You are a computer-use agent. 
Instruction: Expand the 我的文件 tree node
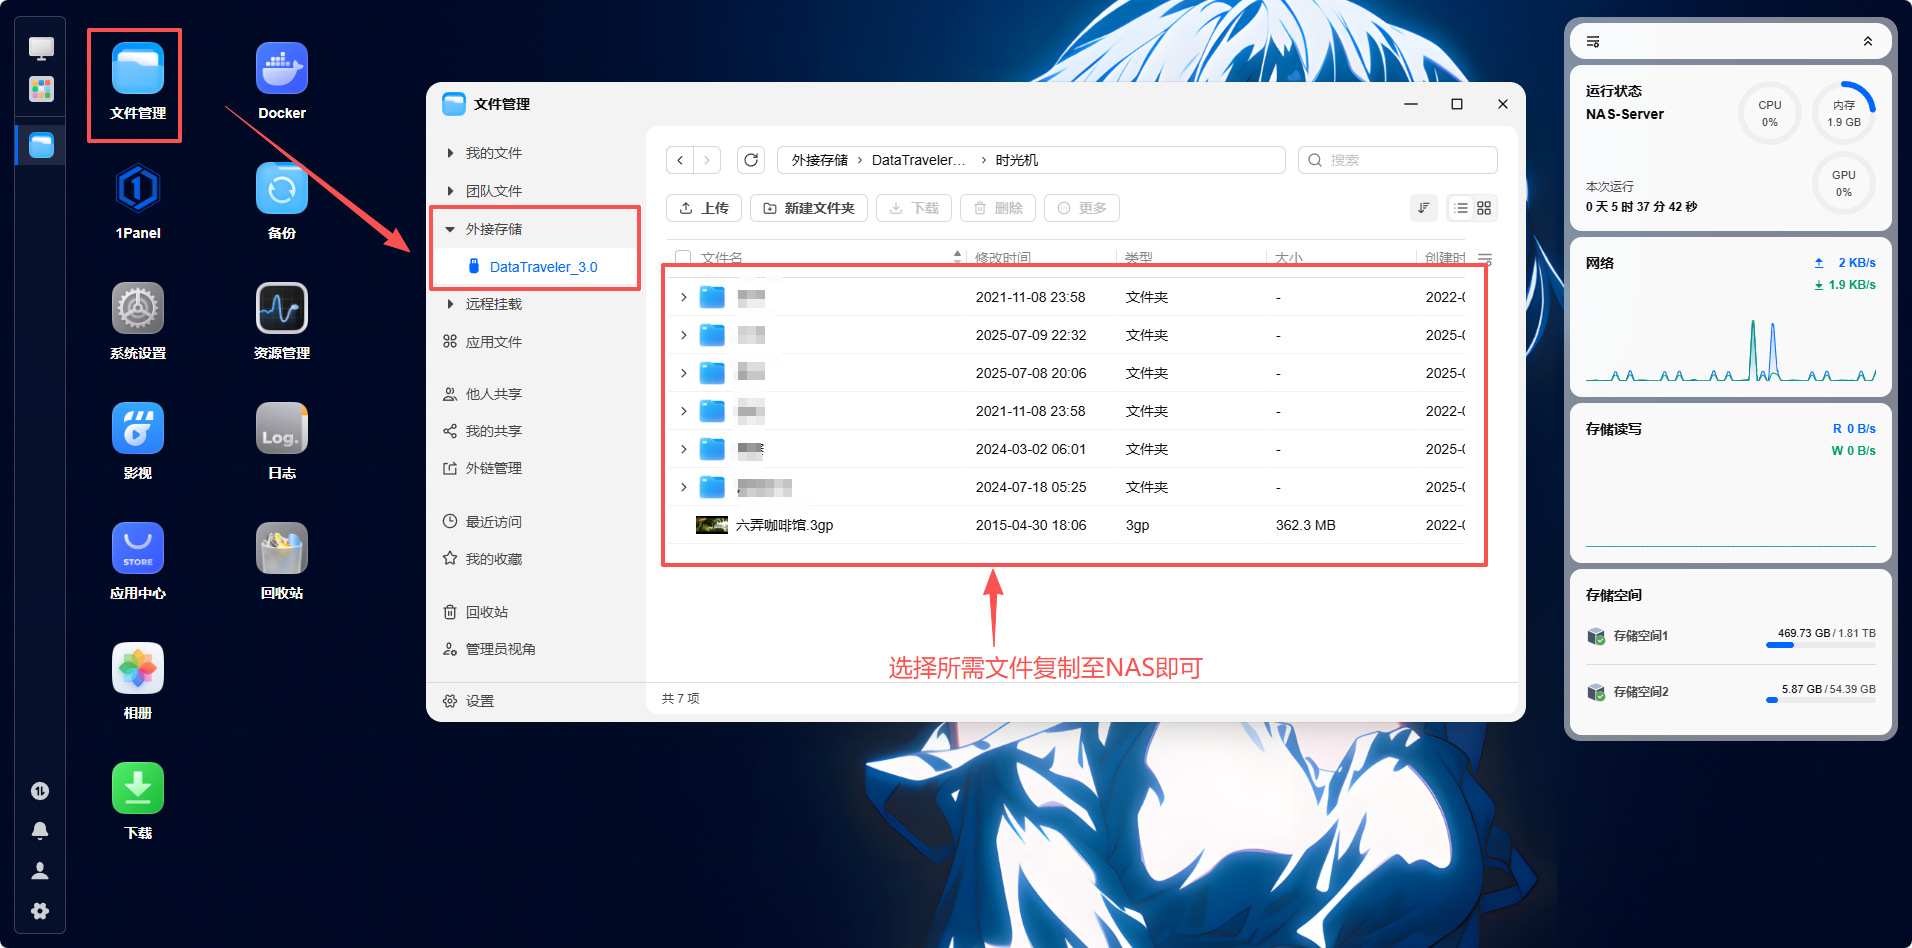(451, 153)
